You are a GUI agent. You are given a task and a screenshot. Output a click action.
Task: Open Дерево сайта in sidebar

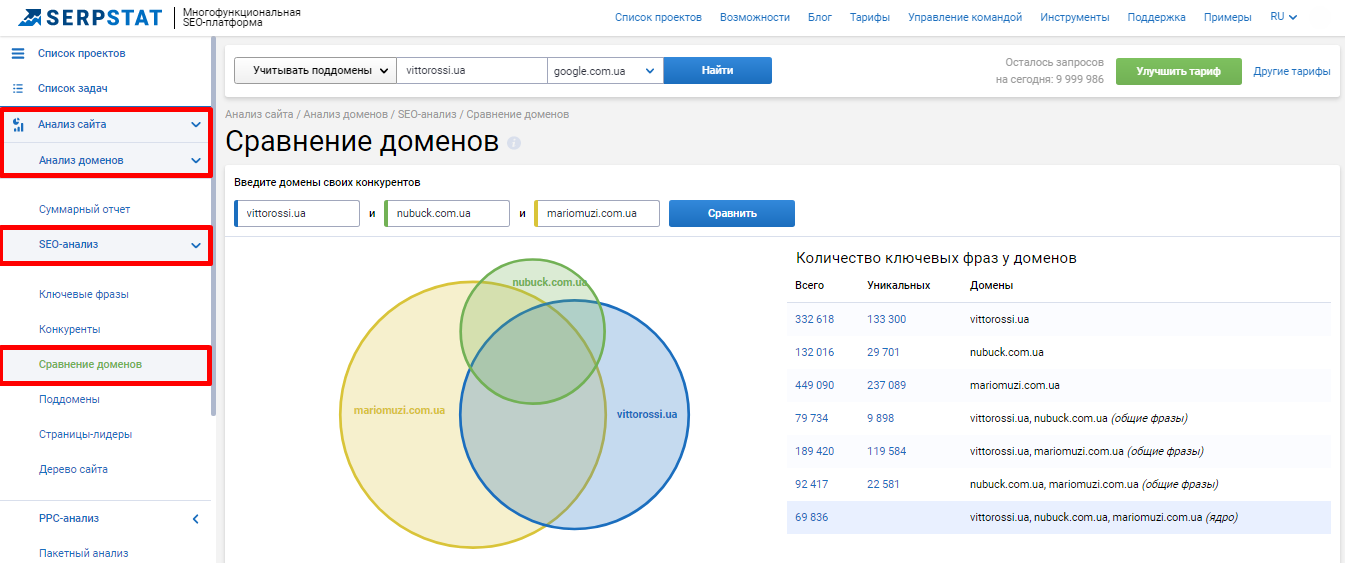pyautogui.click(x=73, y=469)
